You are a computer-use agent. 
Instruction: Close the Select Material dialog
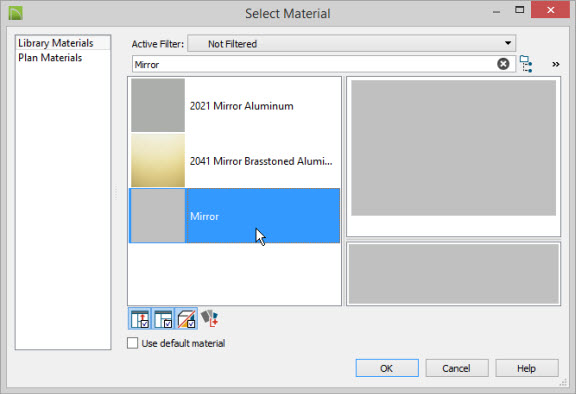550,10
